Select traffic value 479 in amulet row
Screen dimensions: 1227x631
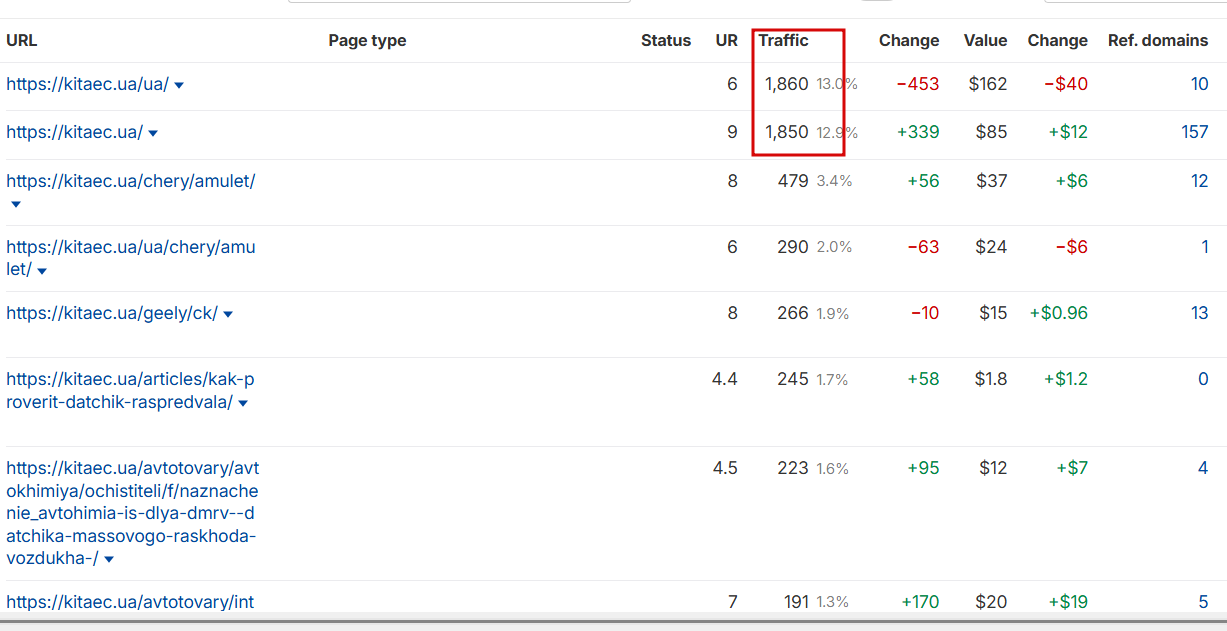click(792, 181)
